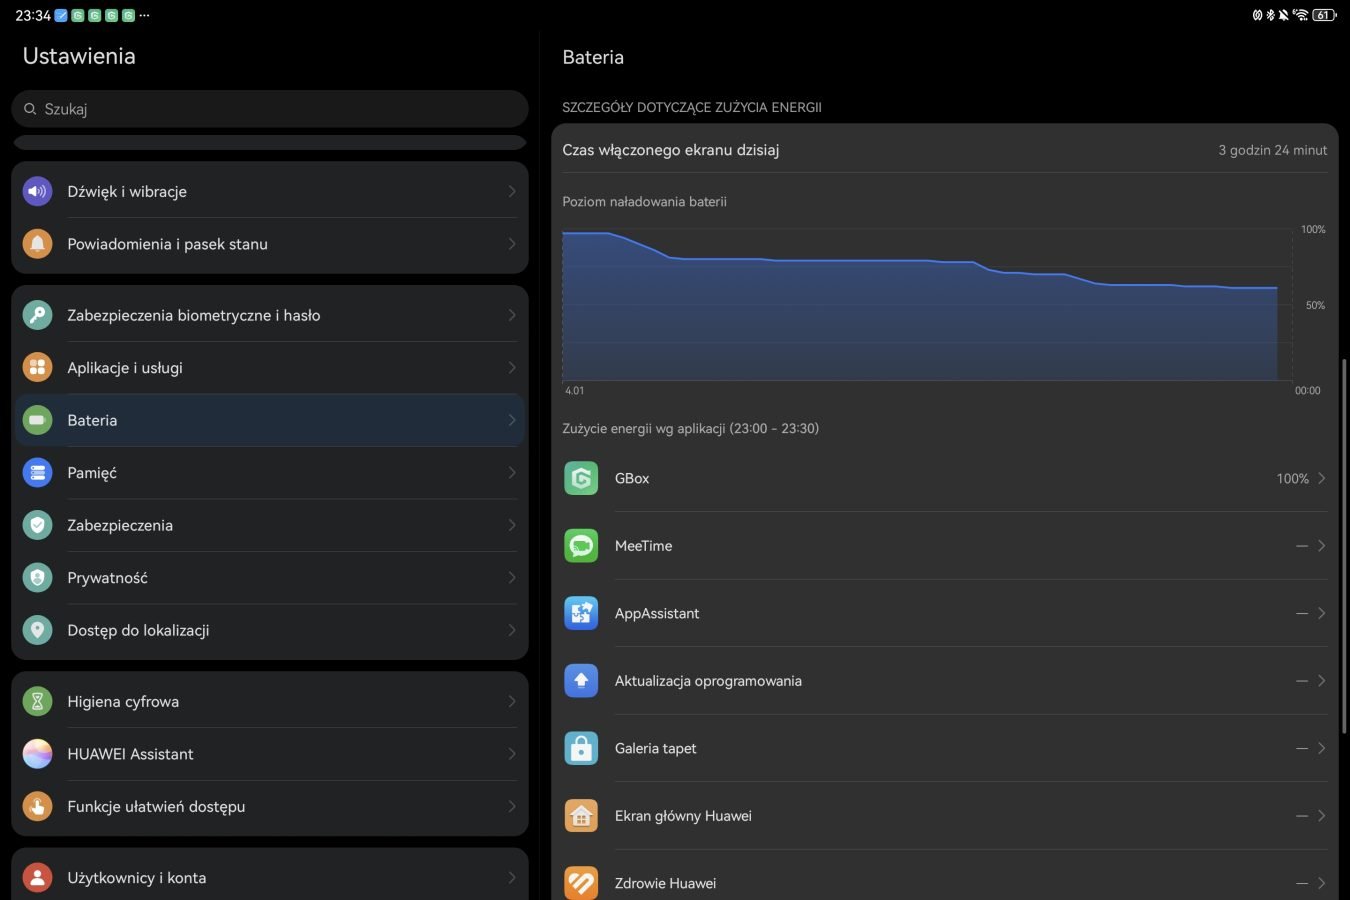The height and width of the screenshot is (900, 1350).
Task: Tap the Powiadomienia bell icon
Action: pos(37,244)
